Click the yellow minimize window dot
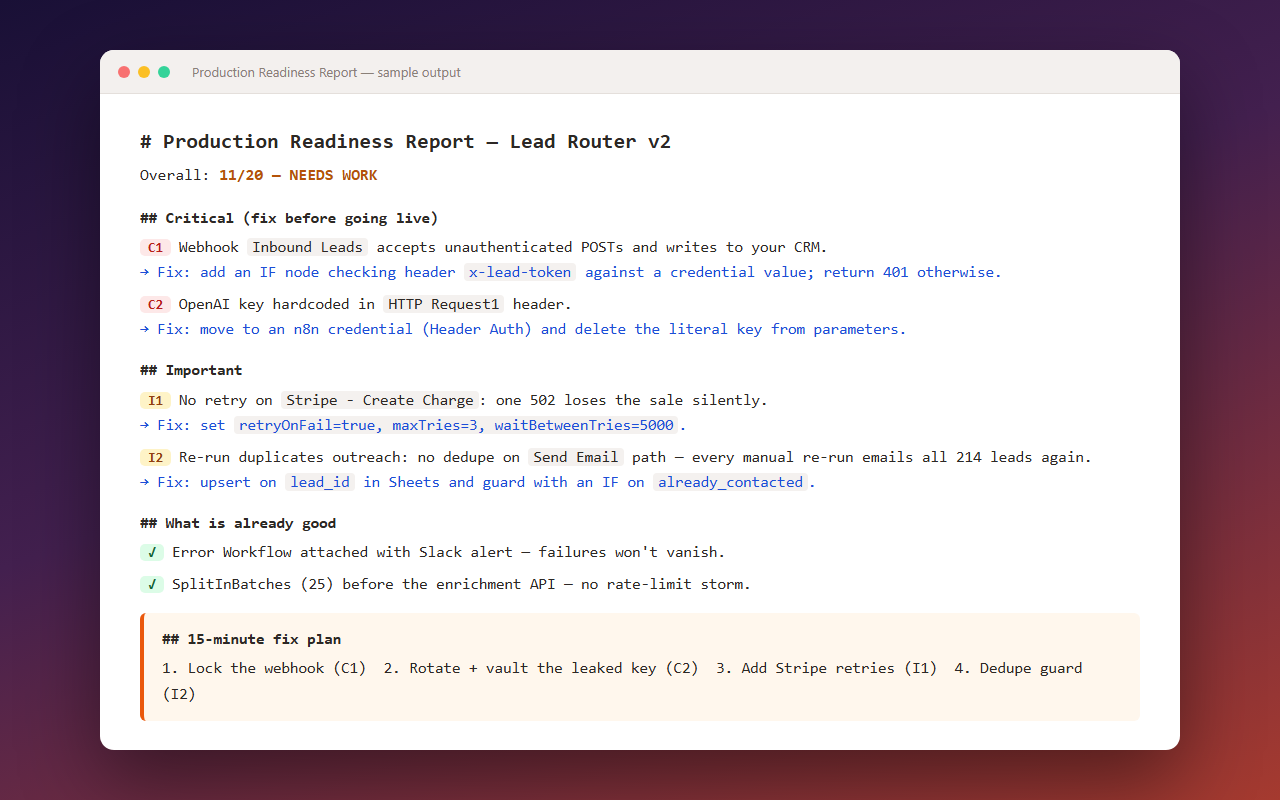Viewport: 1280px width, 800px height. pyautogui.click(x=144, y=72)
